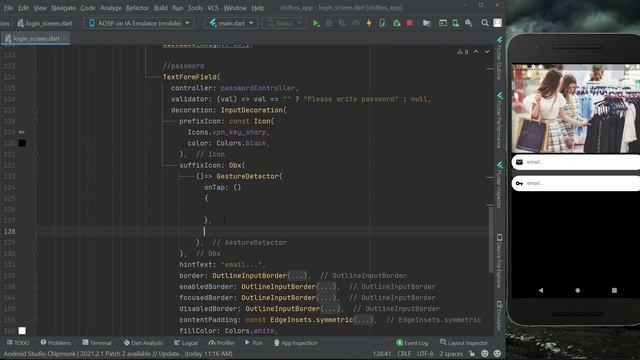Open the Navigate menu
Screen dimensions: 640x360
coord(63,8)
